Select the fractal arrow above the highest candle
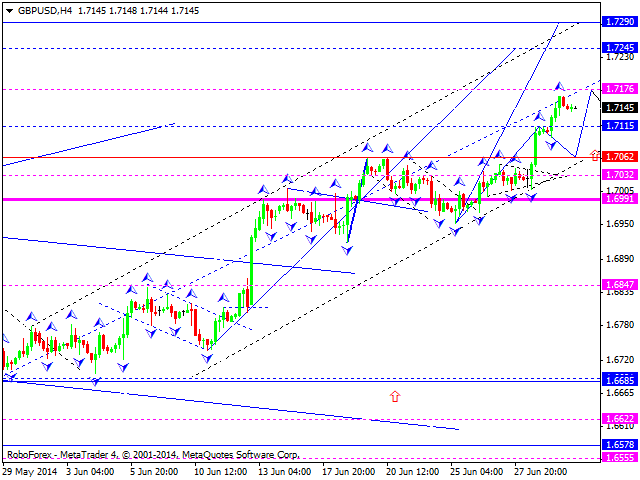The image size is (640, 480). click(x=560, y=86)
